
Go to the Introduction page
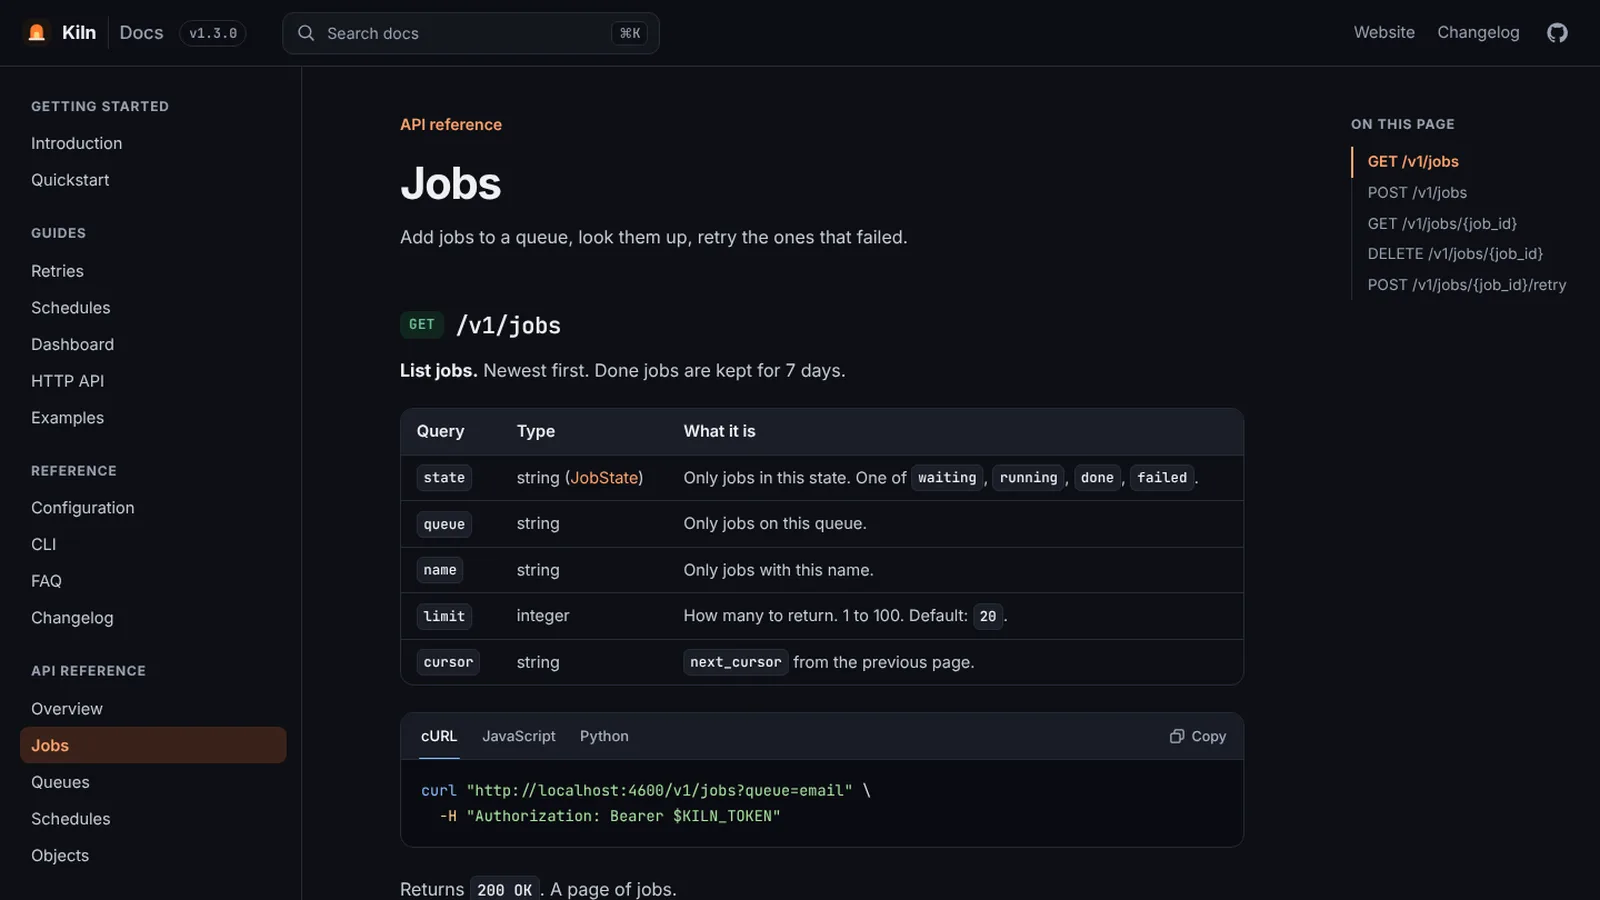tap(76, 143)
